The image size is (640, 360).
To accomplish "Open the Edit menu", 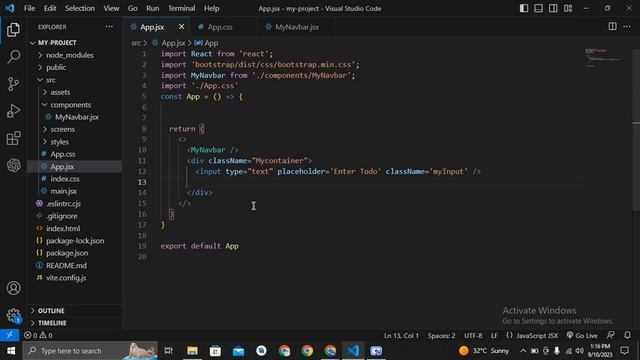I will pyautogui.click(x=50, y=8).
